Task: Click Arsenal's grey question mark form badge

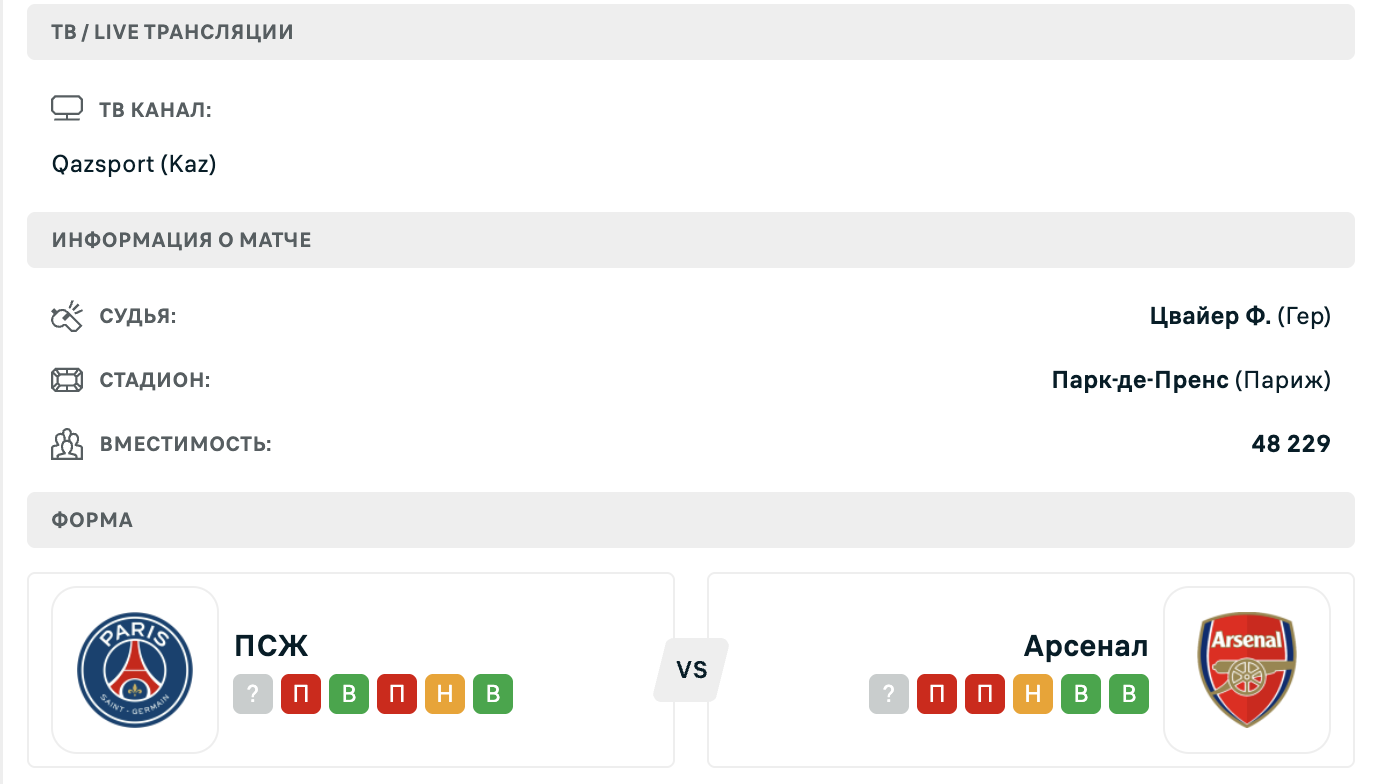Action: 889,694
